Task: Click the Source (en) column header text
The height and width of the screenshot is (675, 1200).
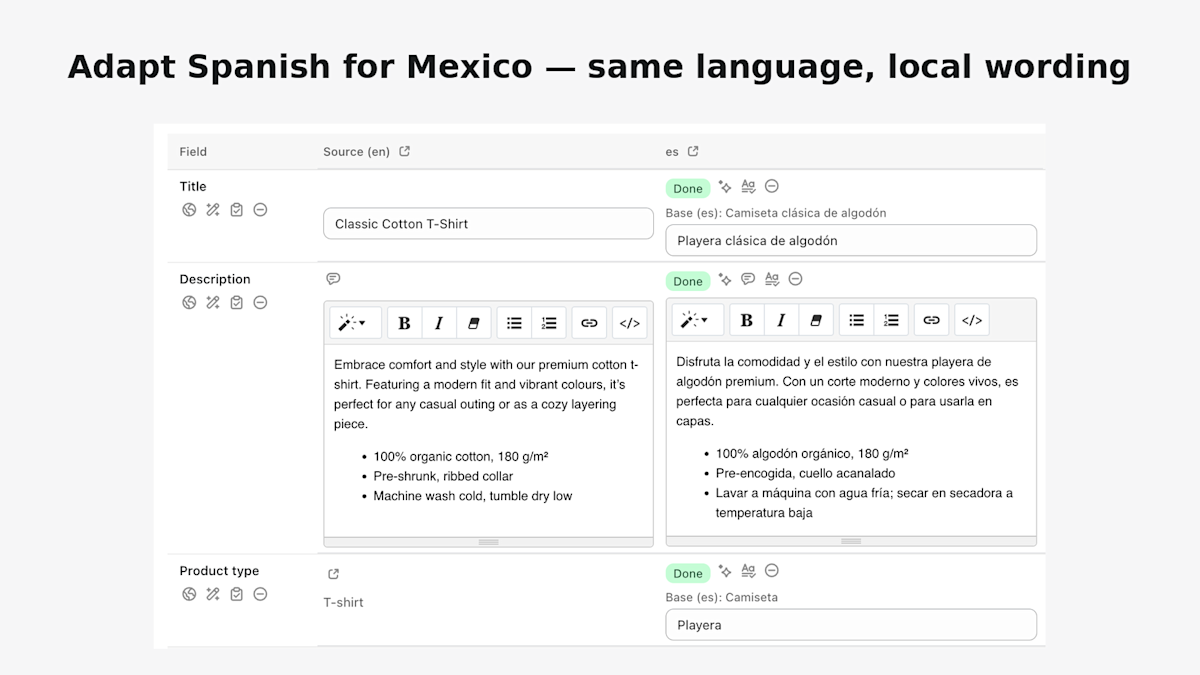Action: coord(356,152)
